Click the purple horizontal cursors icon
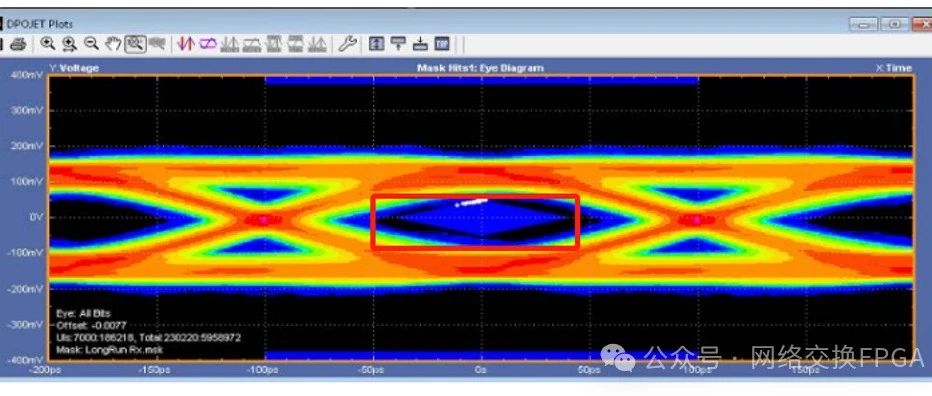 point(207,43)
